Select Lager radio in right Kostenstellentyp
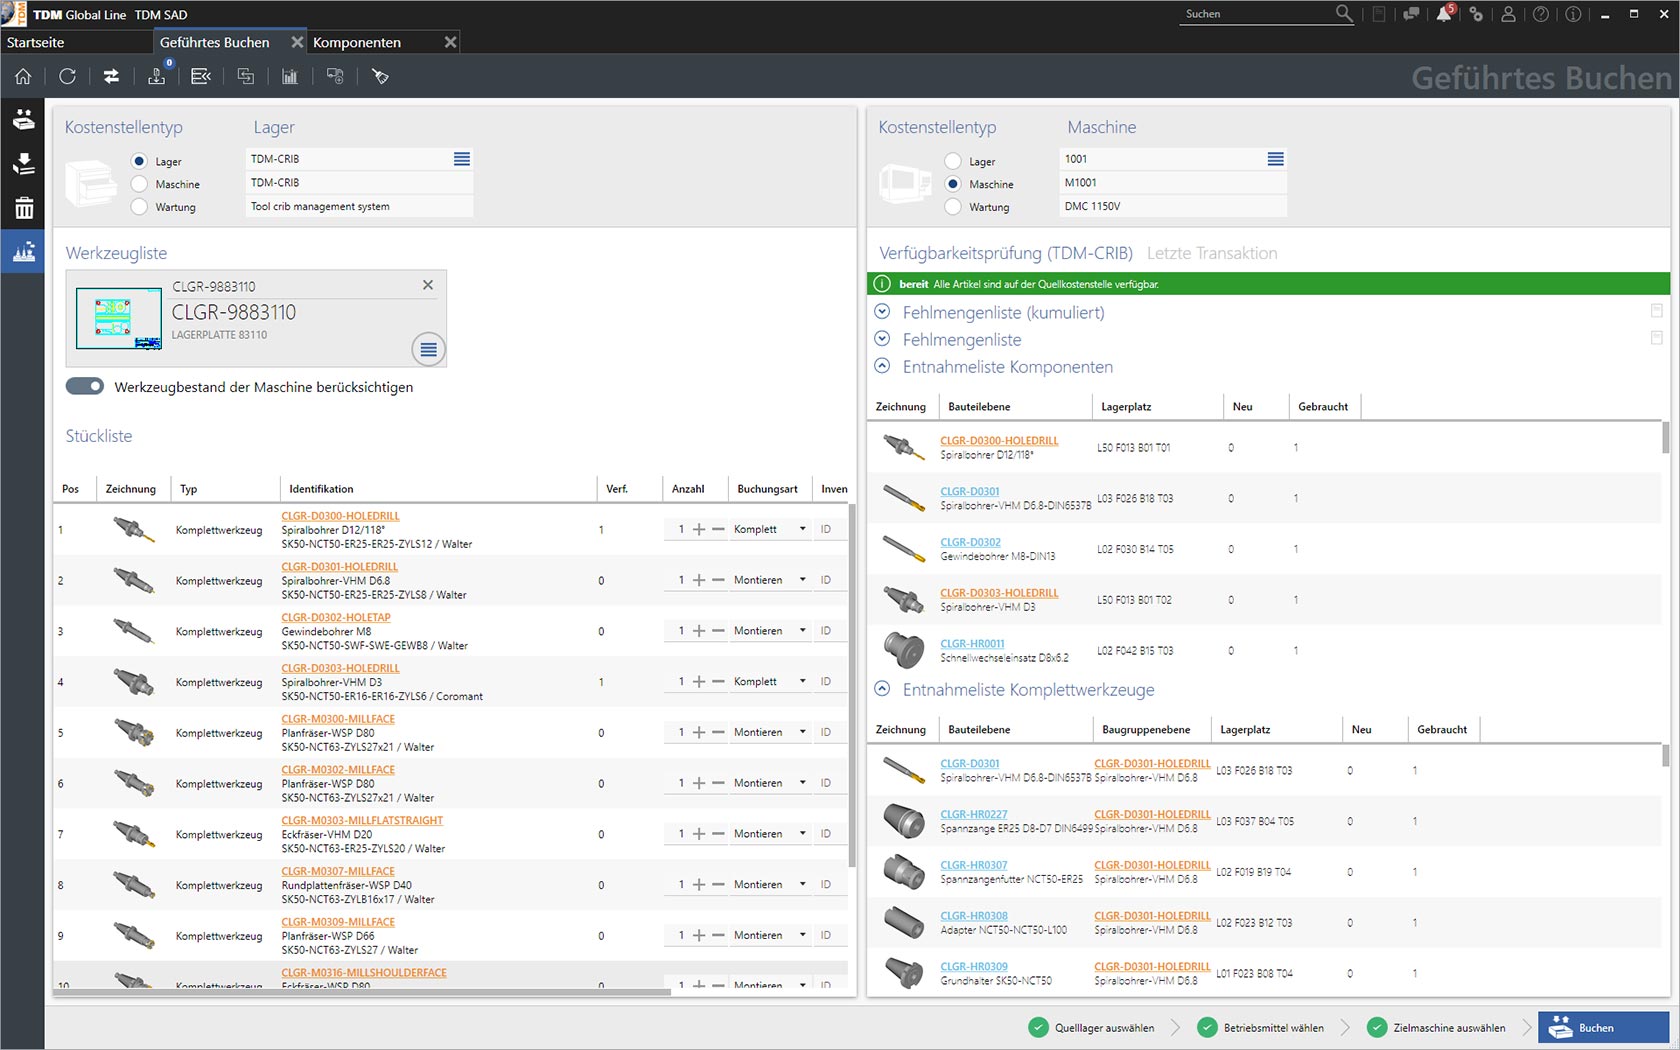The image size is (1680, 1050). (953, 161)
